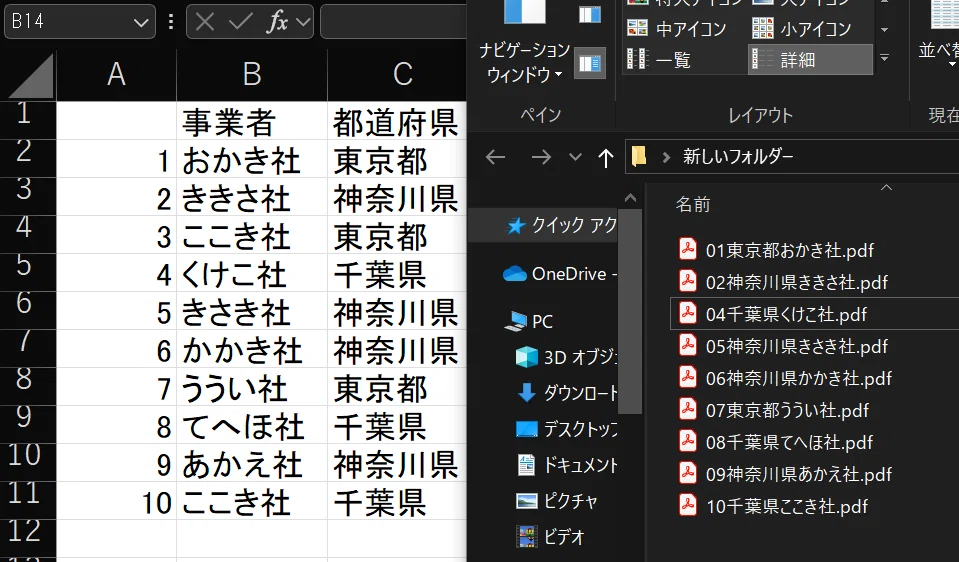Image resolution: width=959 pixels, height=562 pixels.
Task: Choose 詳細 details layout
Action: (810, 59)
